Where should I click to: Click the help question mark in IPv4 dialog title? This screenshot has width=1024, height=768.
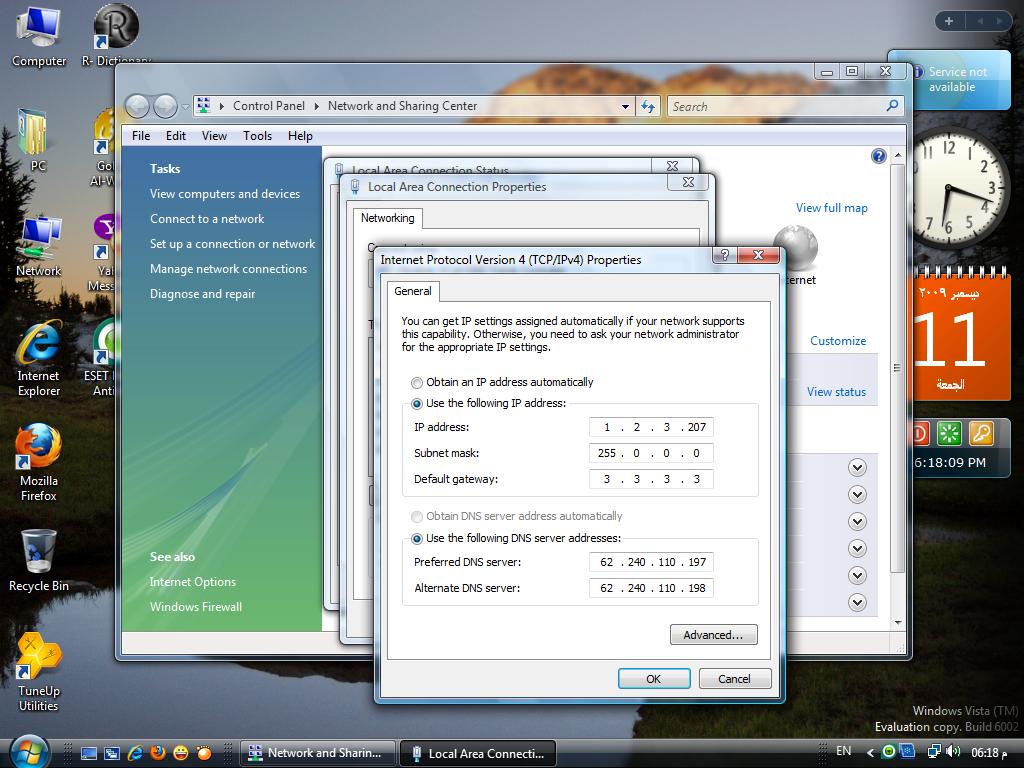[x=727, y=256]
